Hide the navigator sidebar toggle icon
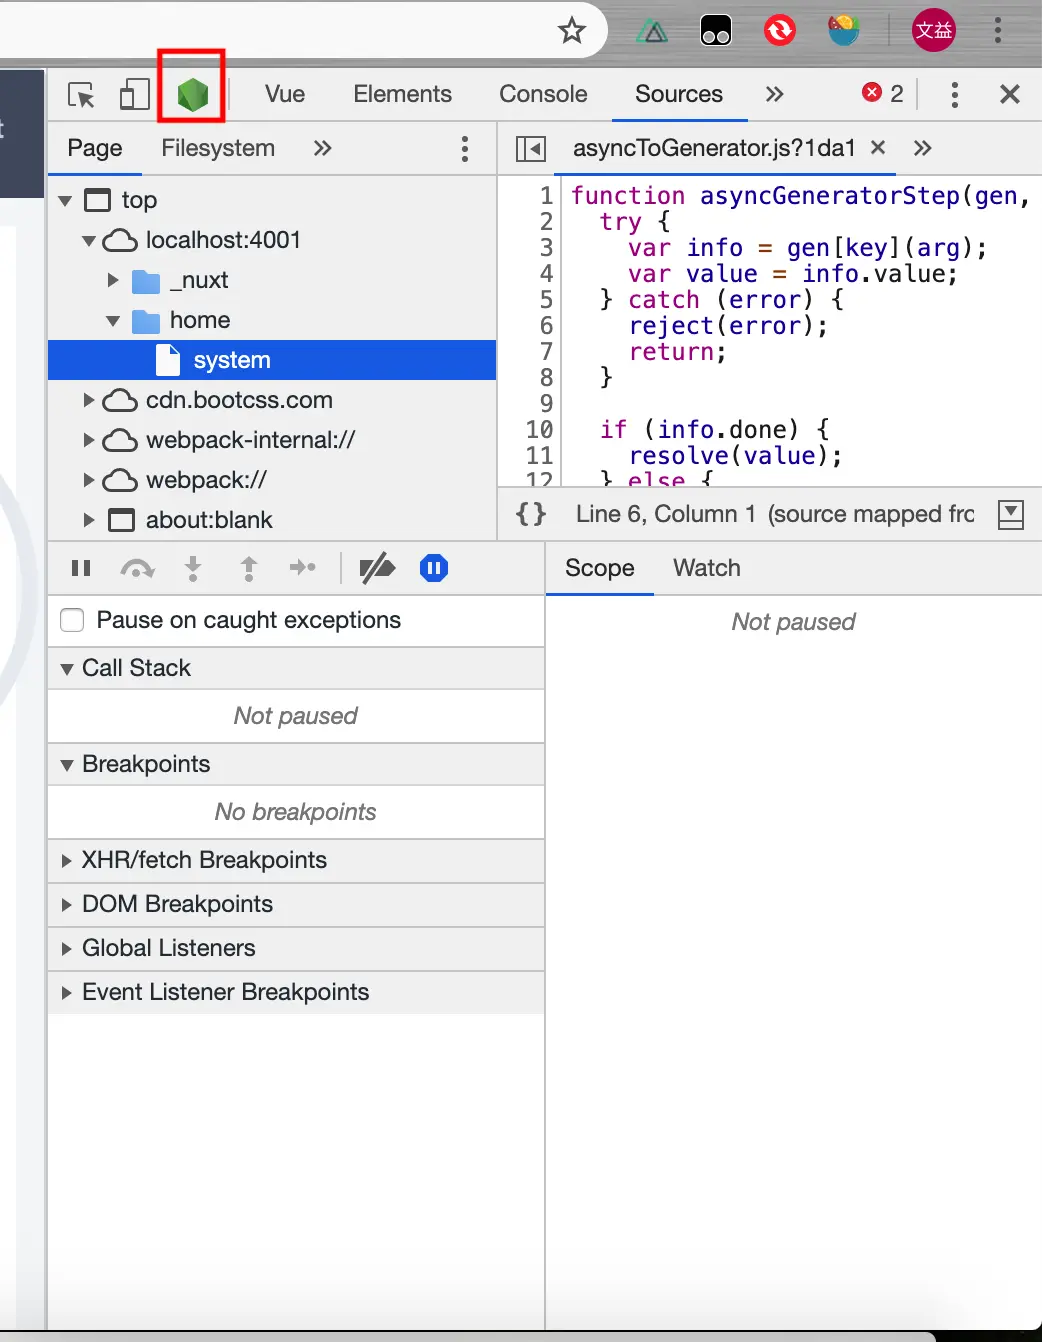 tap(531, 149)
